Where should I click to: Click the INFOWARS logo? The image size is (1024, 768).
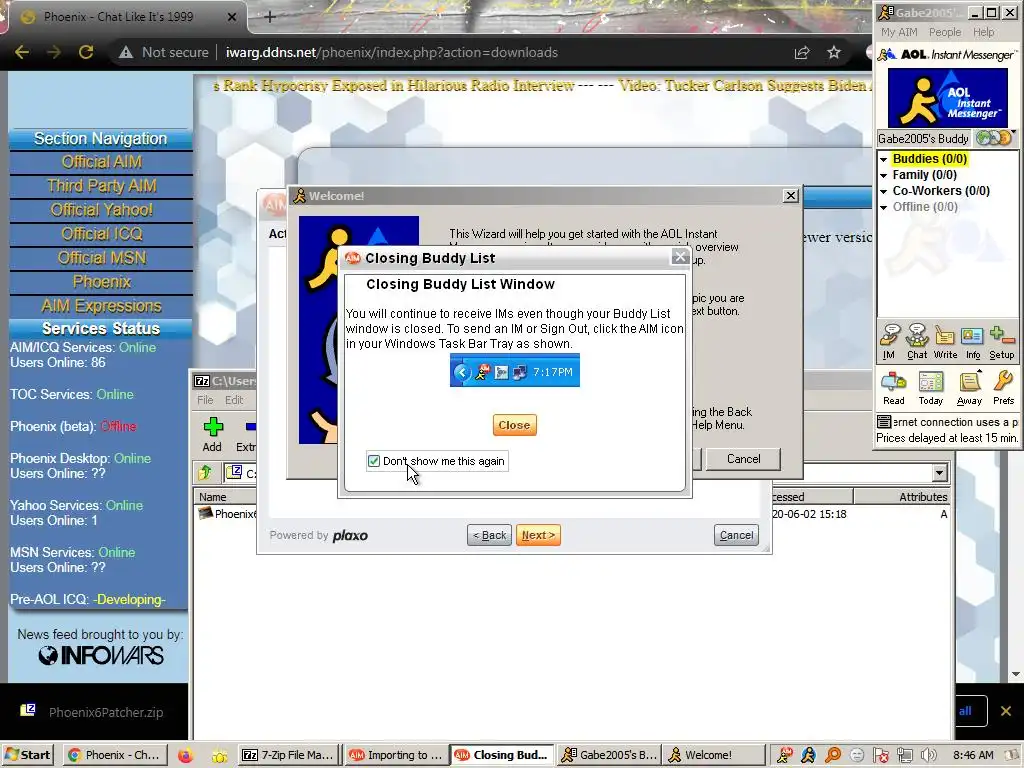coord(101,655)
